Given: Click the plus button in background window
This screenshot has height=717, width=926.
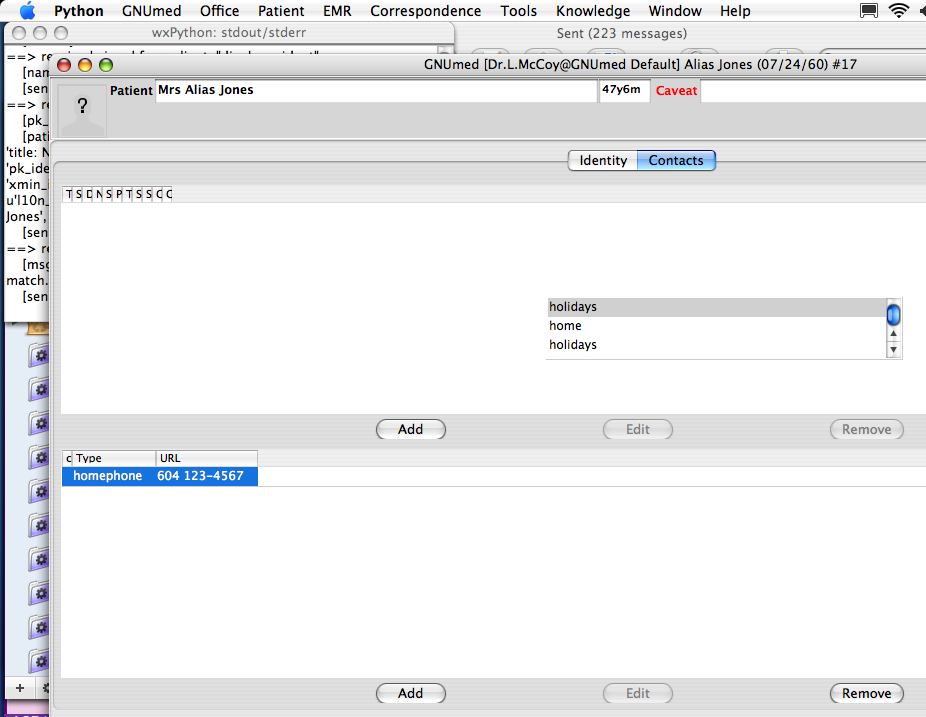Looking at the screenshot, I should click(20, 688).
